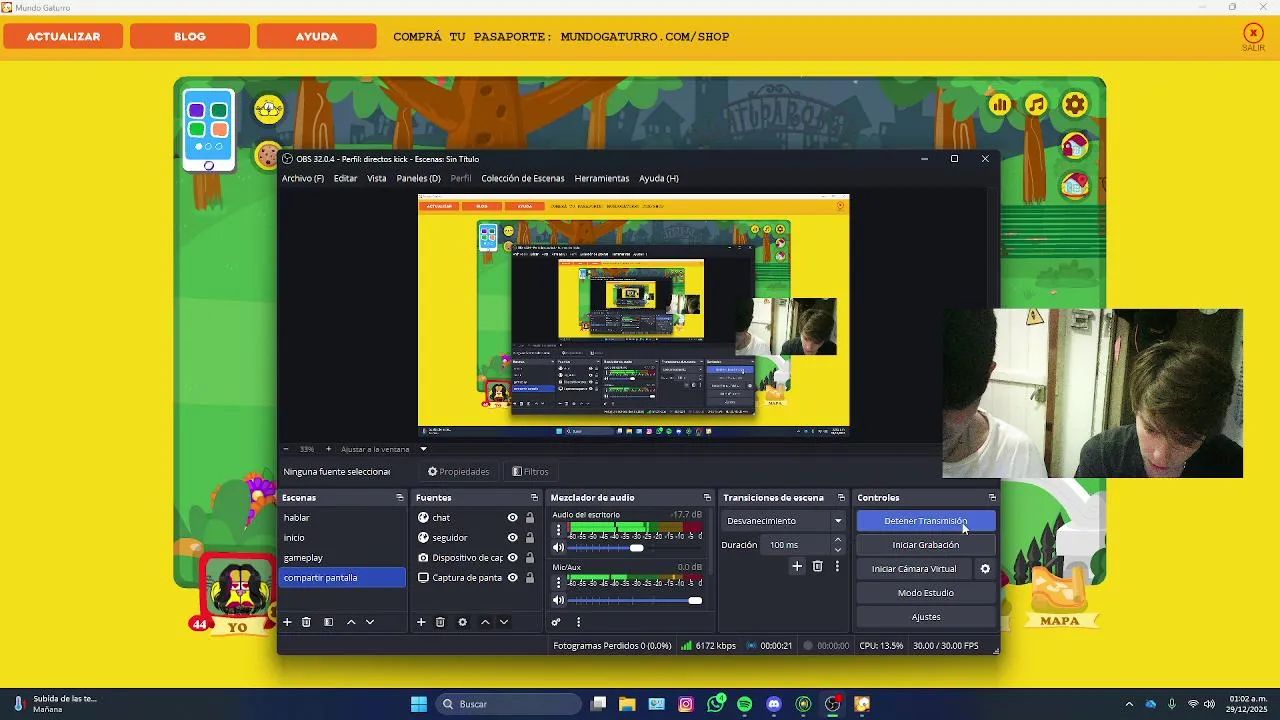1280x720 pixels.
Task: Mute Audio del escritorio speaker icon
Action: [x=559, y=548]
